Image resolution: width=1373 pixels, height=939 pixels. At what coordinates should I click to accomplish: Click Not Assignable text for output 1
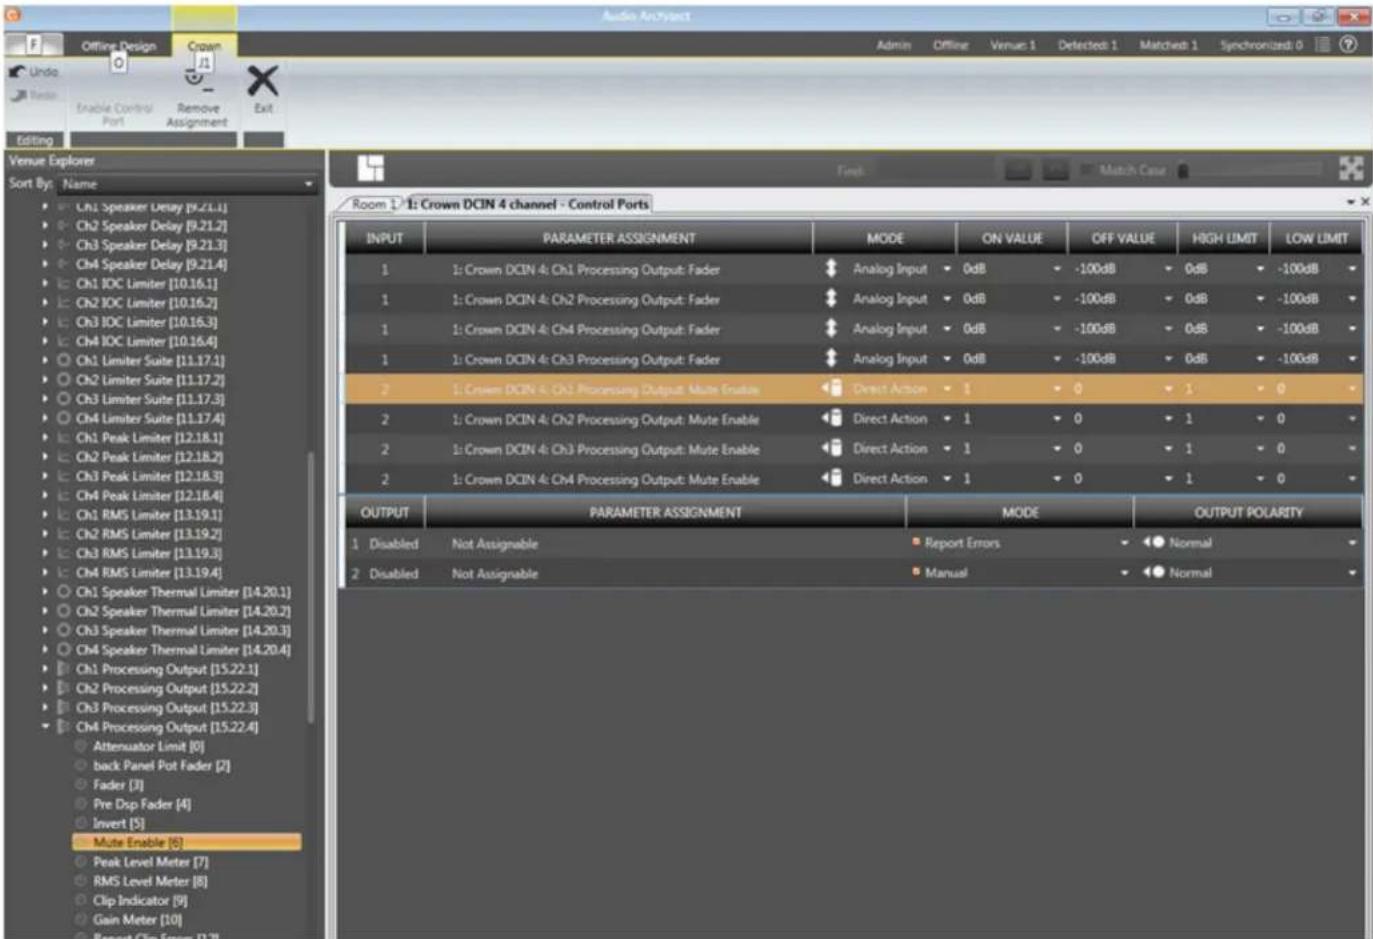[x=495, y=543]
